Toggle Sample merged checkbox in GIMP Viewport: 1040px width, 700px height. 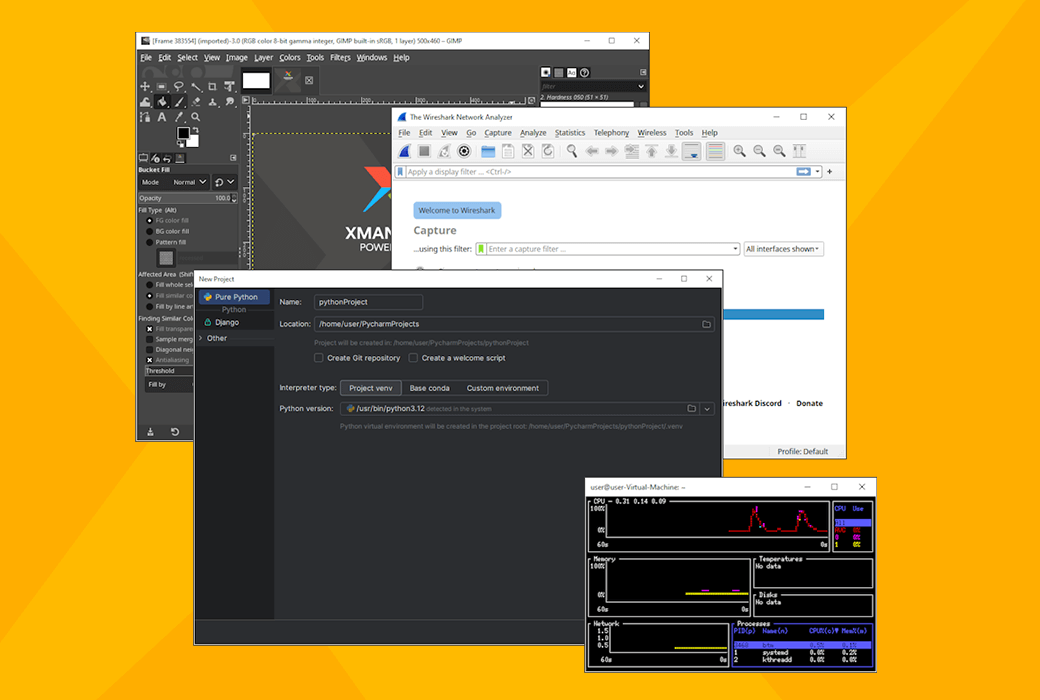point(149,339)
